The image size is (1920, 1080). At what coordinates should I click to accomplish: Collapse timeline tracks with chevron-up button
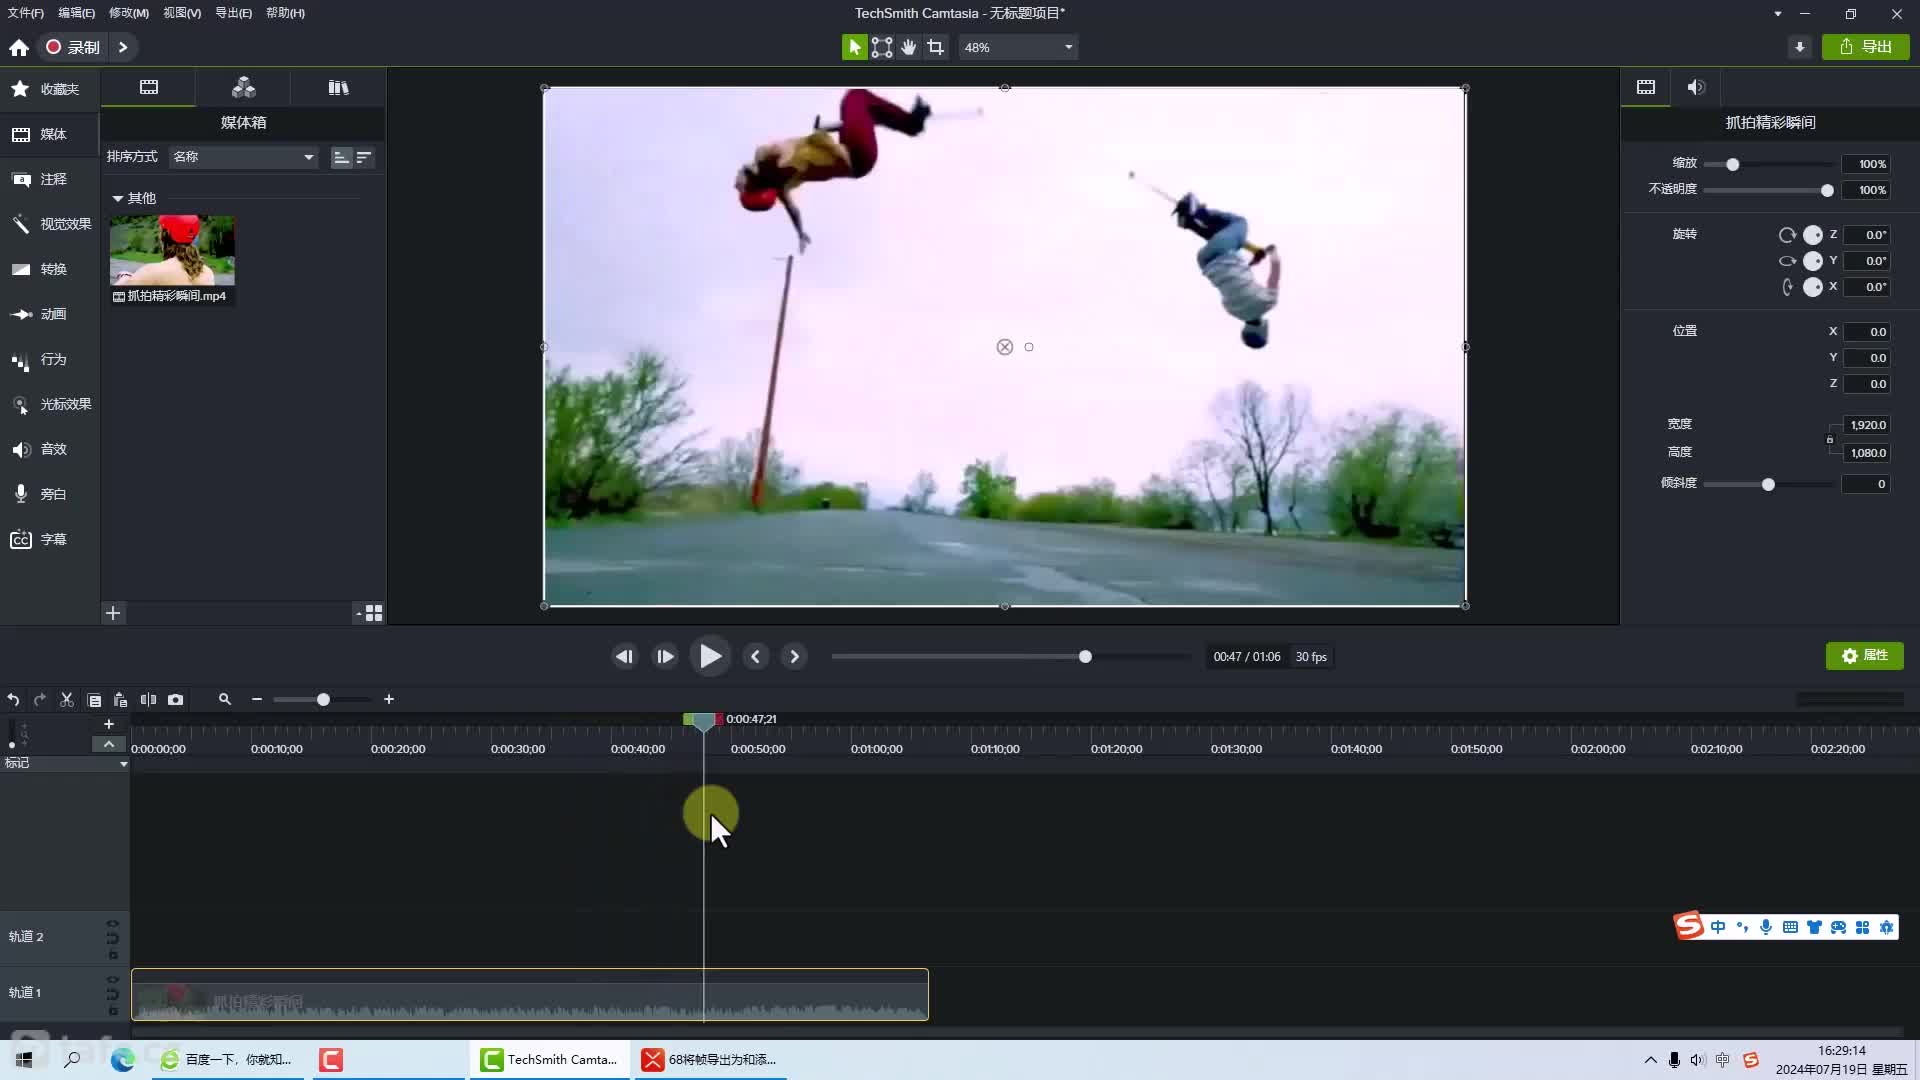[x=109, y=744]
